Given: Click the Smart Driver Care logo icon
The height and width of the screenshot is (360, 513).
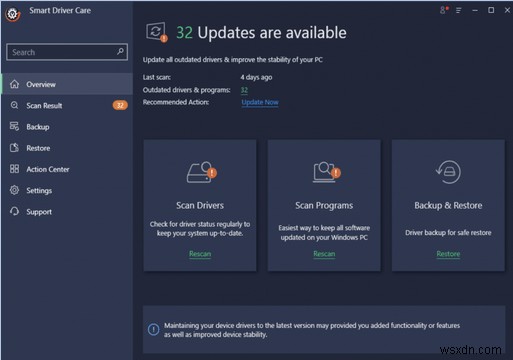Looking at the screenshot, I should point(13,14).
